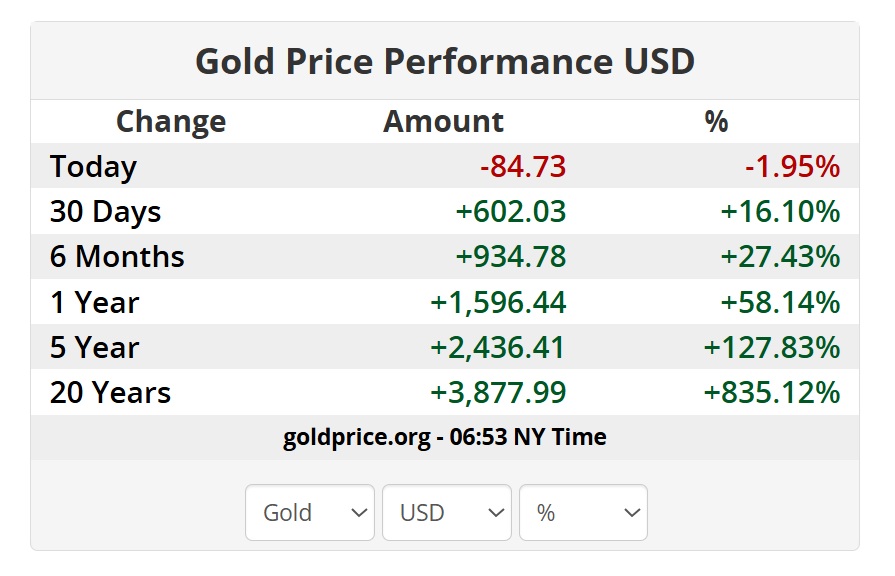Select the Today row label
This screenshot has width=895, height=576.
coord(94,167)
